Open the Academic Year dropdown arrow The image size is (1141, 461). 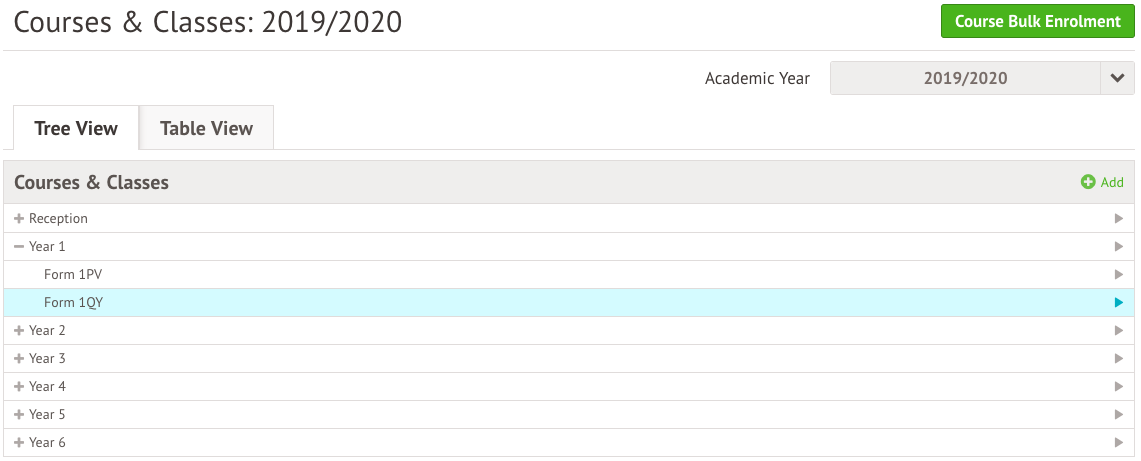[x=1117, y=78]
